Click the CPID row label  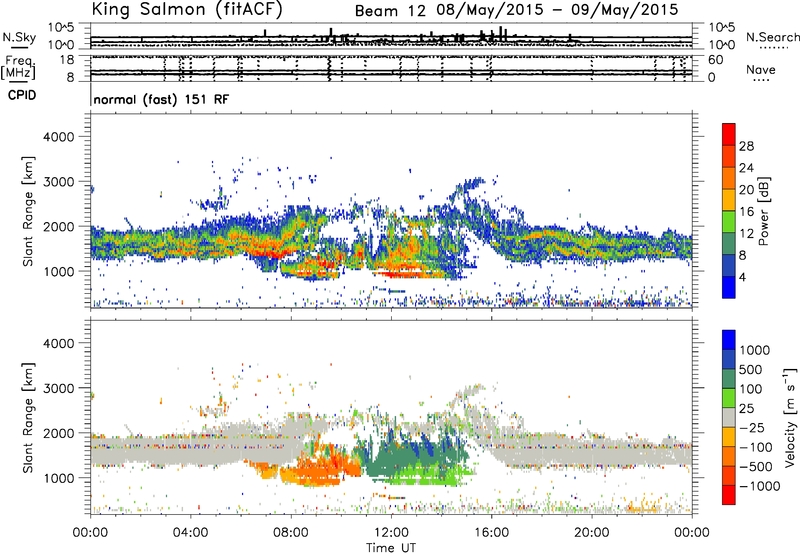22,95
